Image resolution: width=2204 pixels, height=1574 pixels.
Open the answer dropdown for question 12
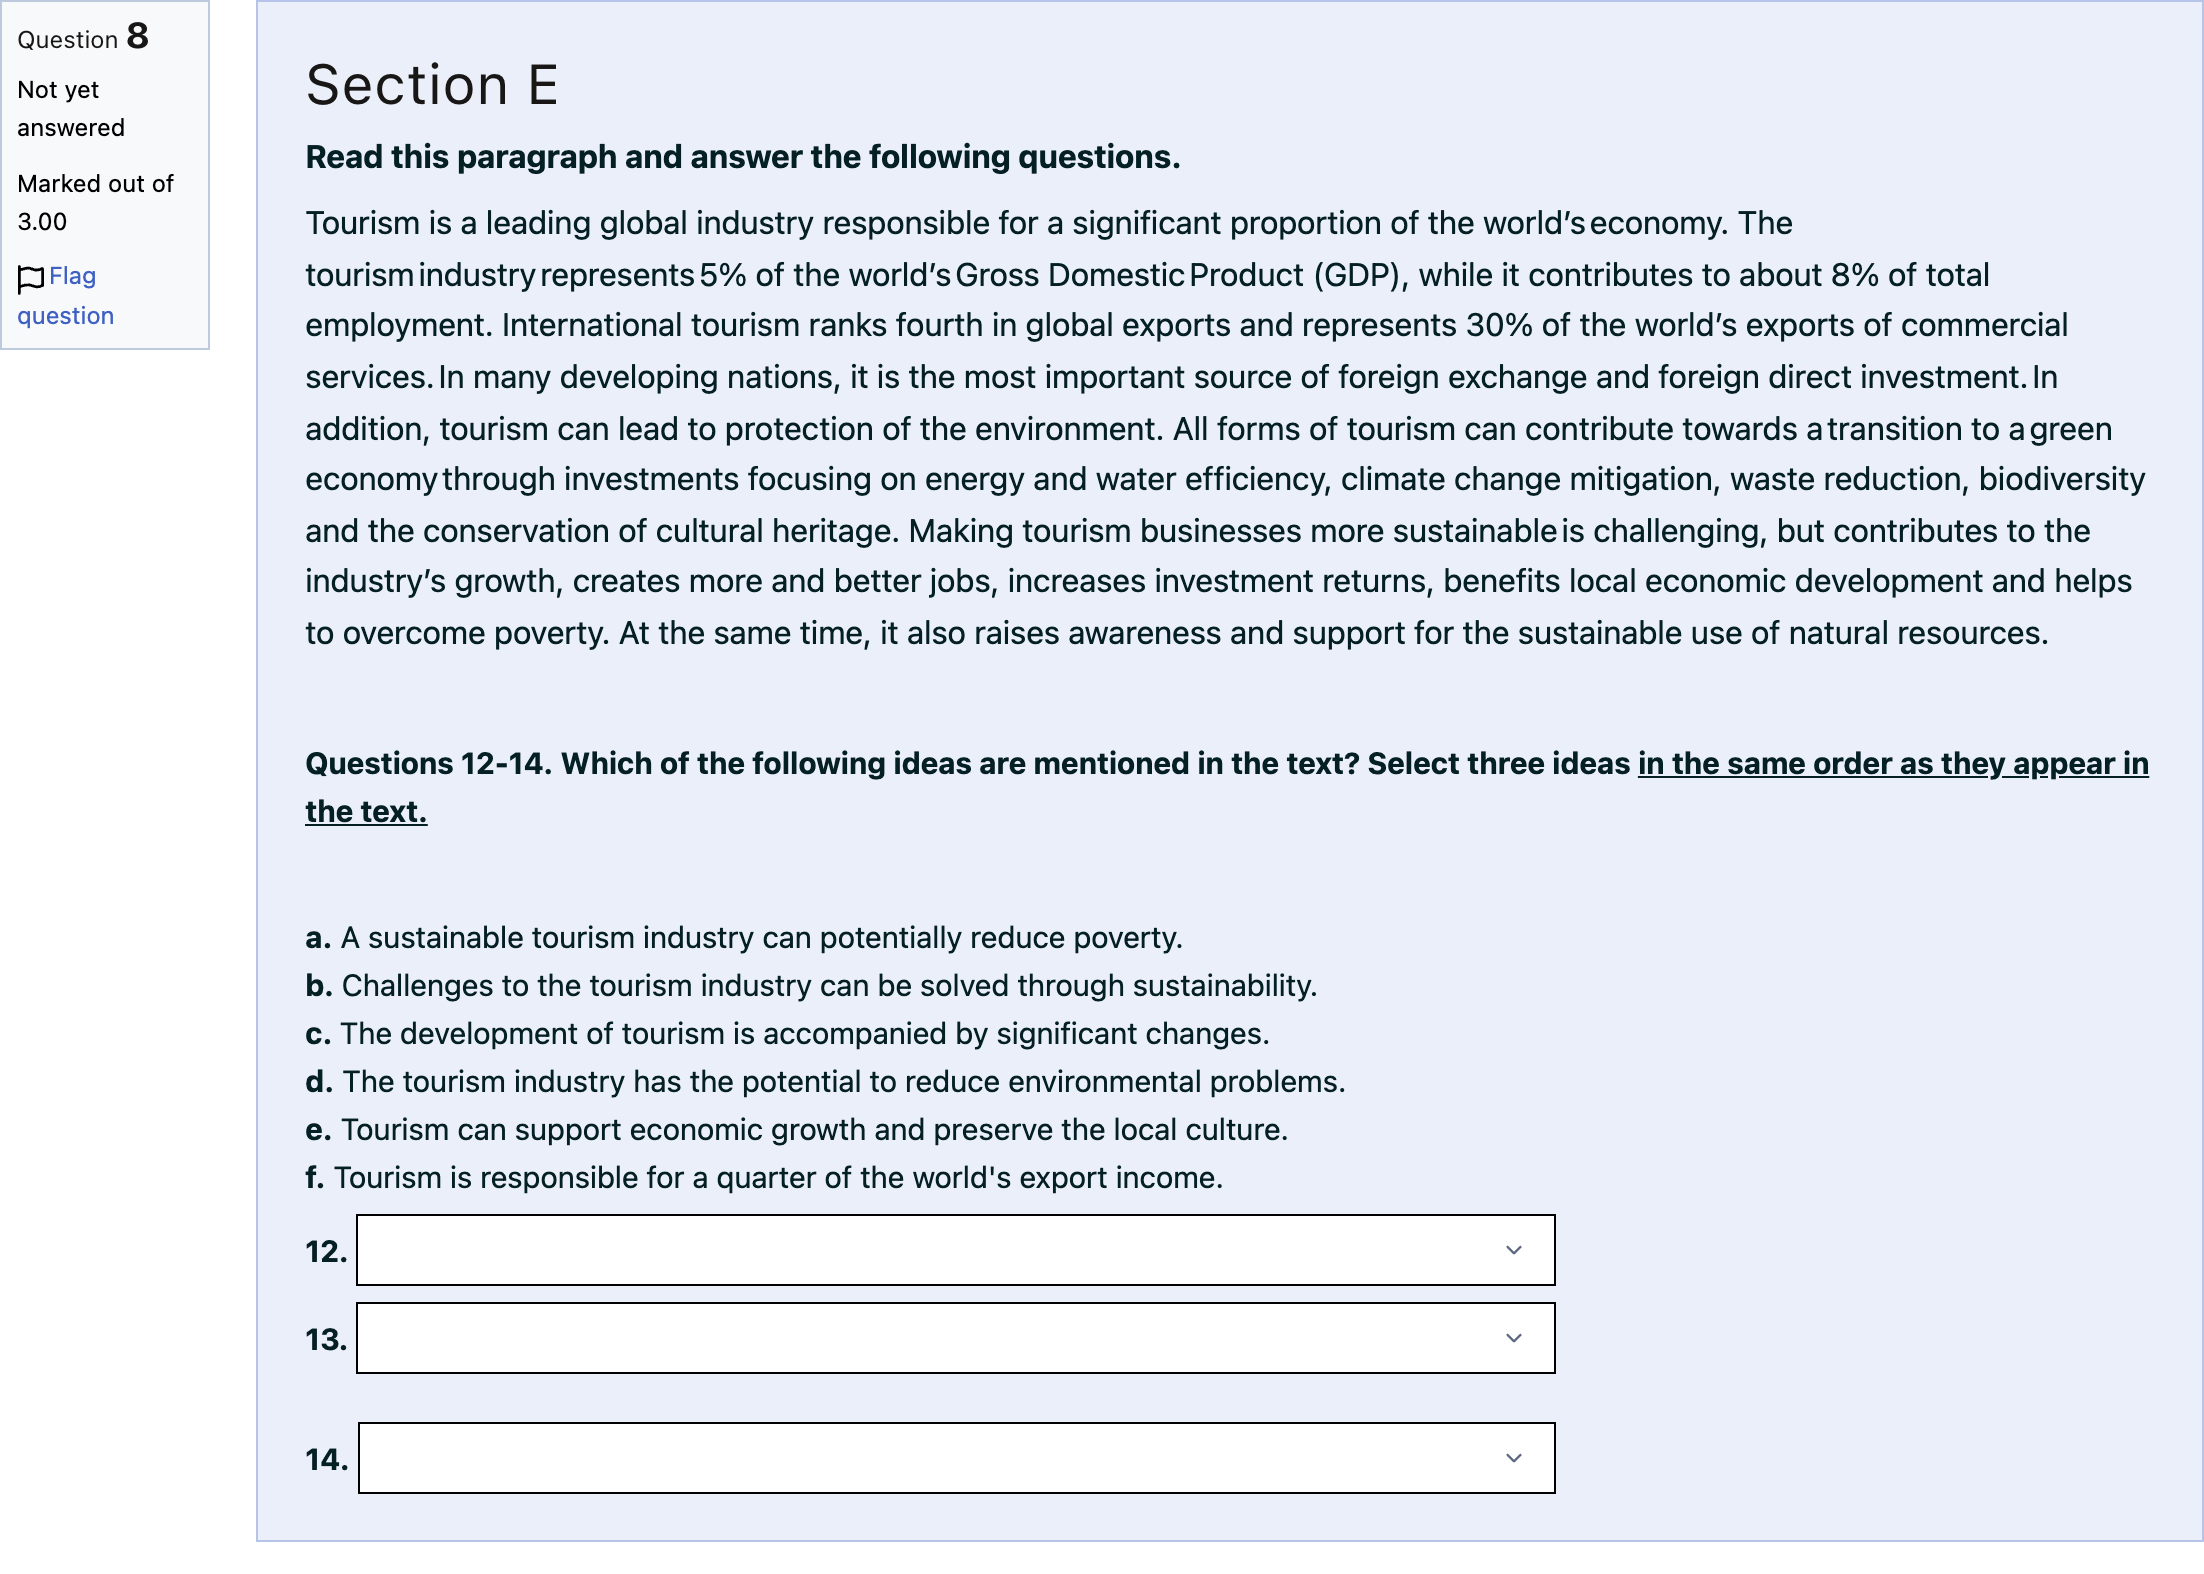tap(955, 1250)
